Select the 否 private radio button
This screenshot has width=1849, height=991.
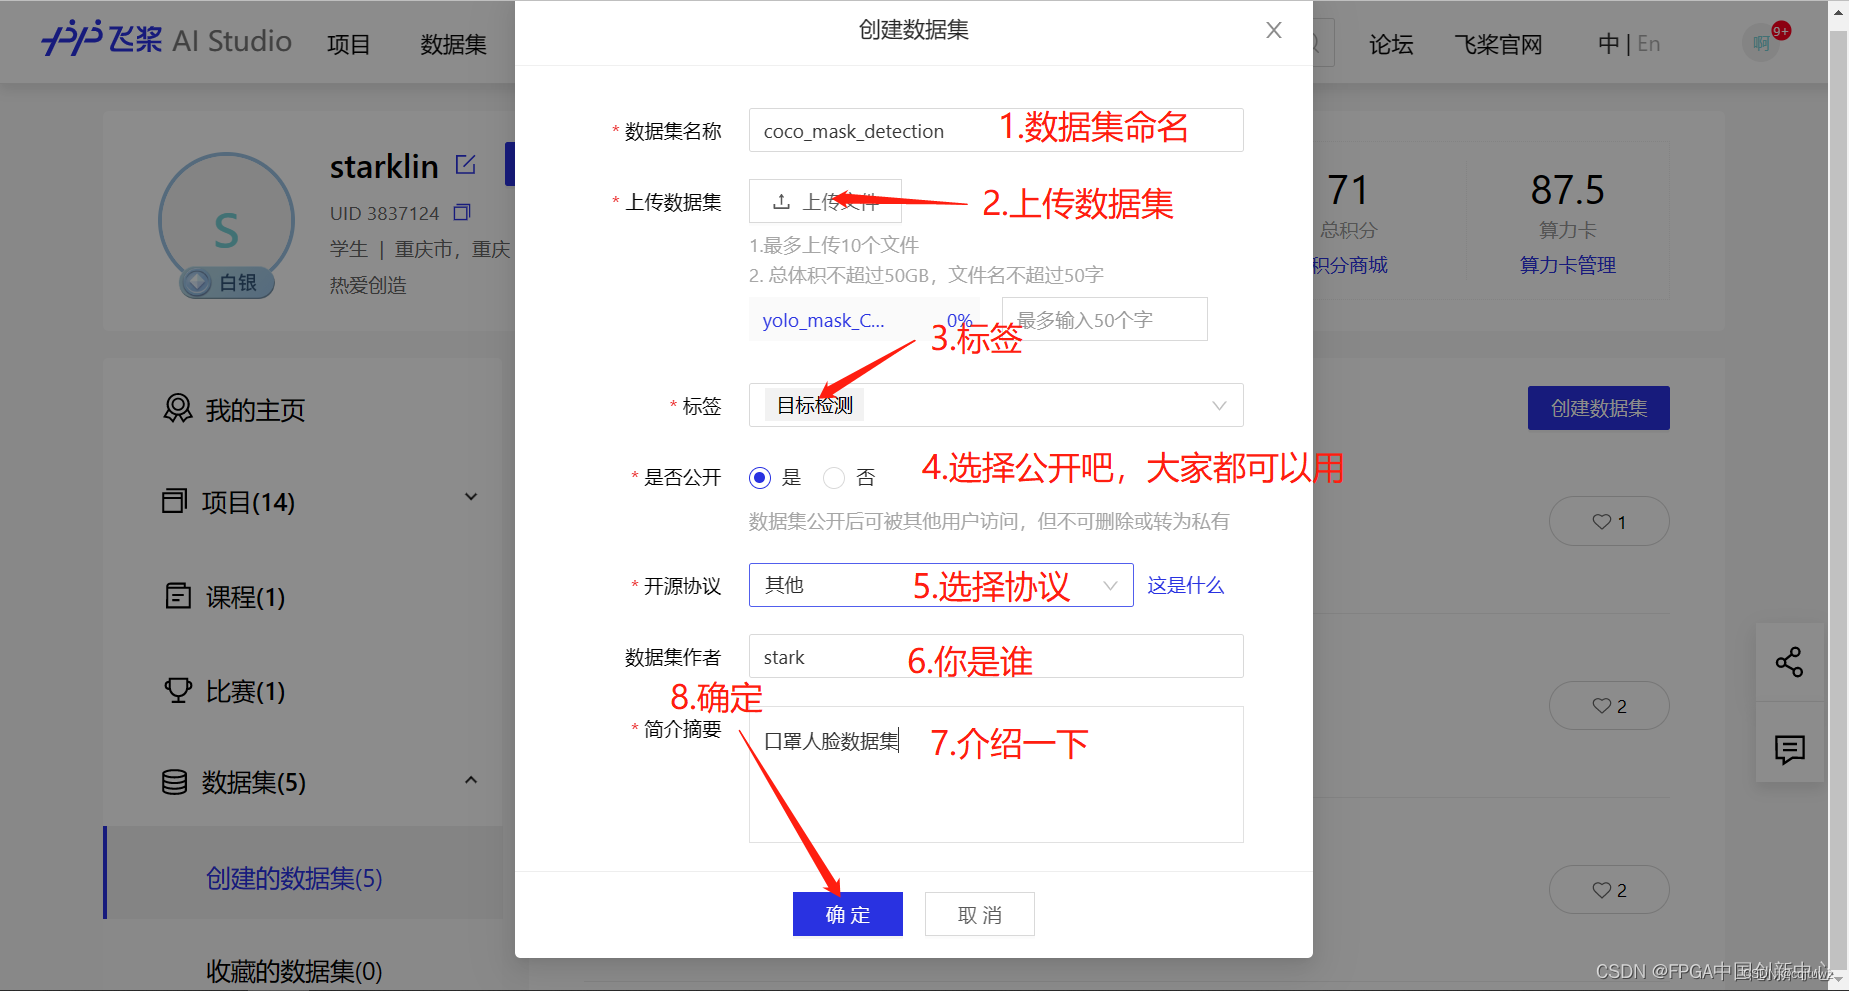pos(834,478)
